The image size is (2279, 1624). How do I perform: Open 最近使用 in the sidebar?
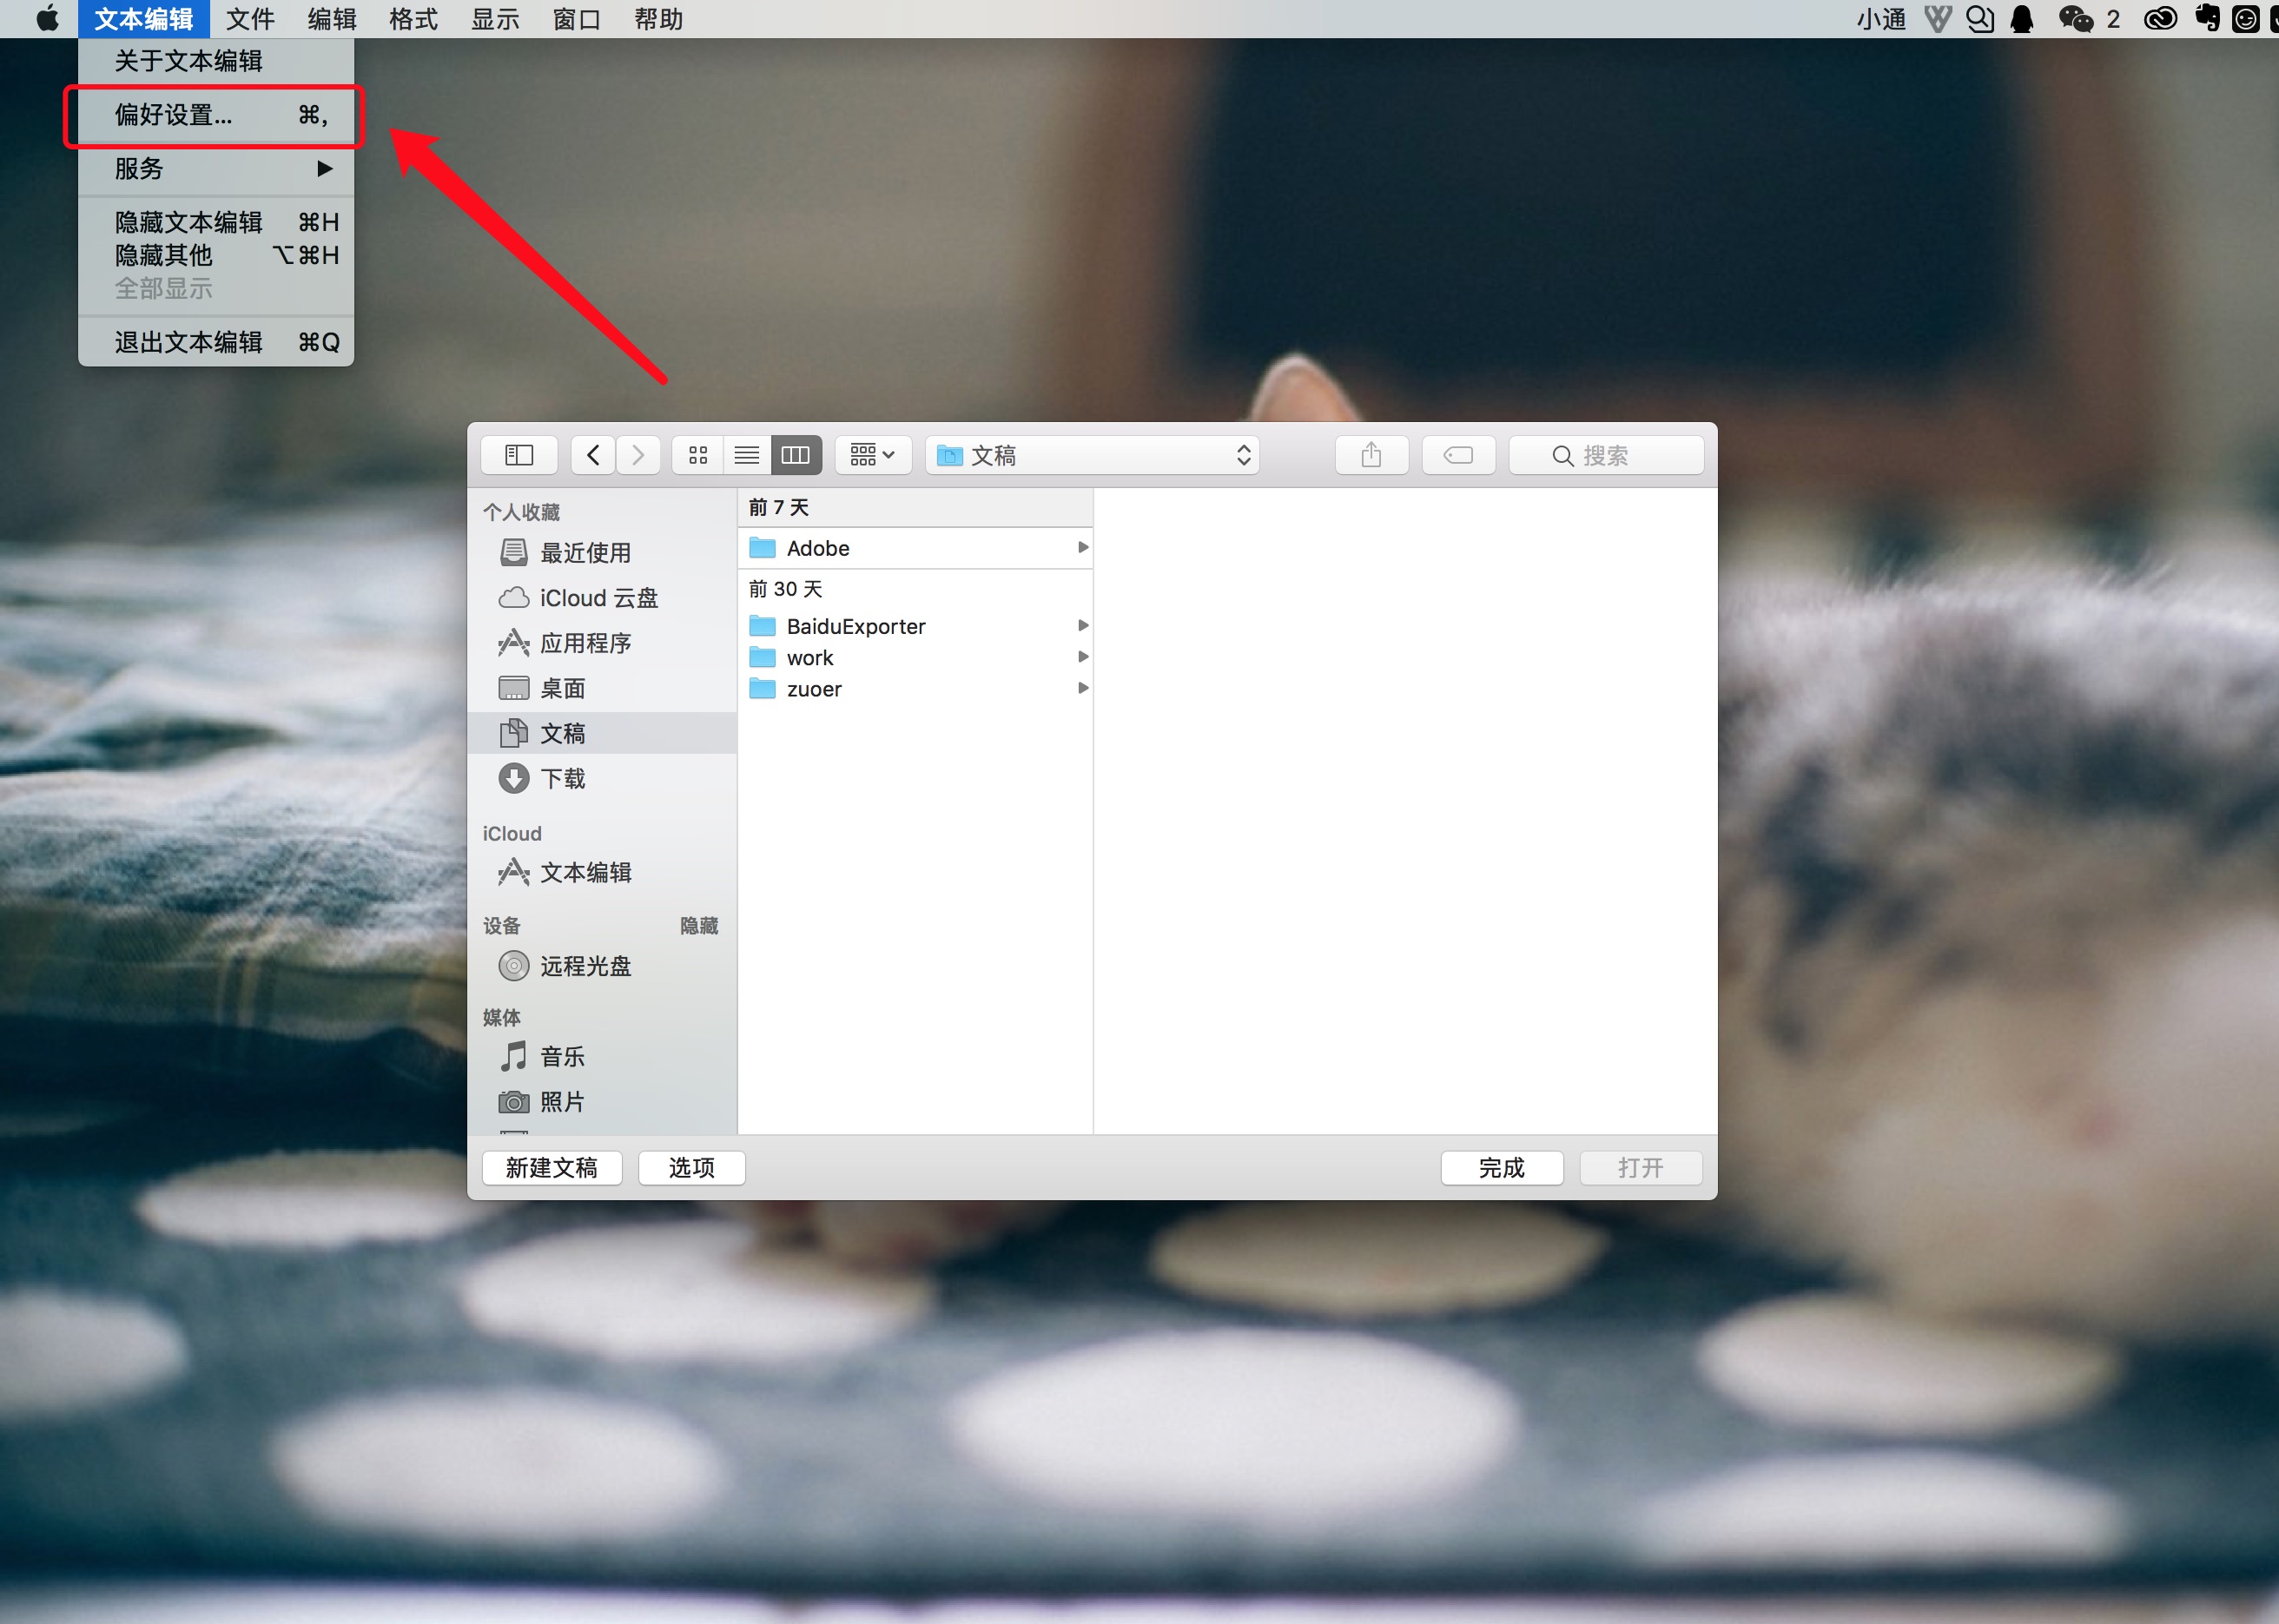[602, 552]
